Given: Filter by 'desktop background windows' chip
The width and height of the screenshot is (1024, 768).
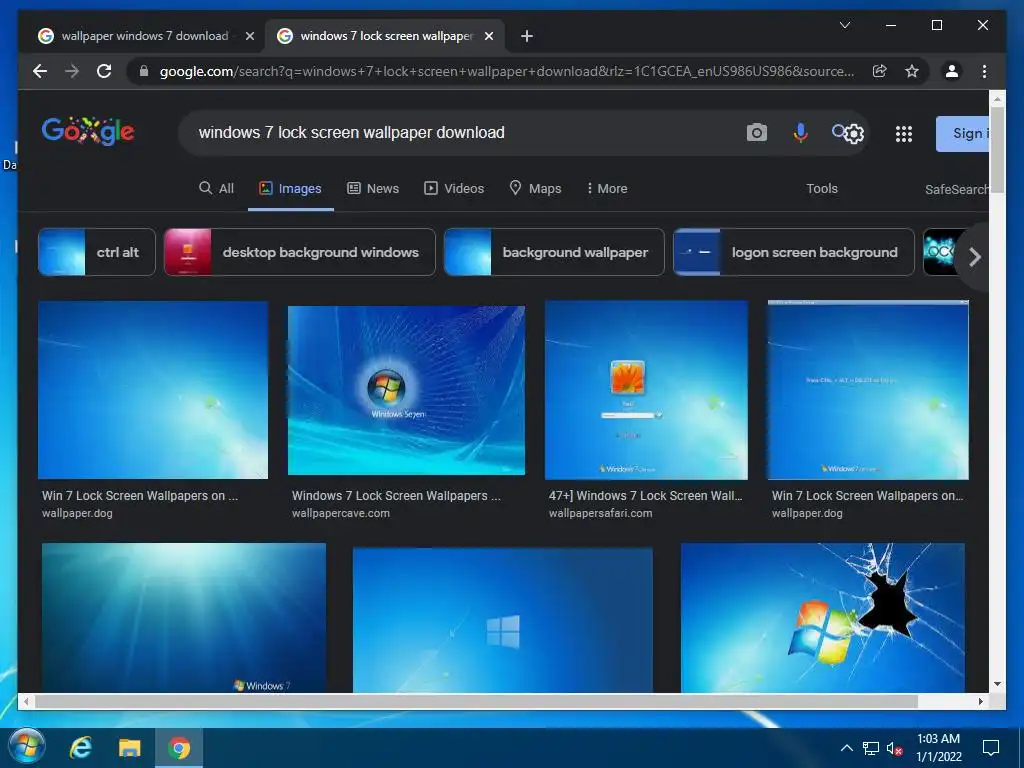Looking at the screenshot, I should click(x=300, y=252).
